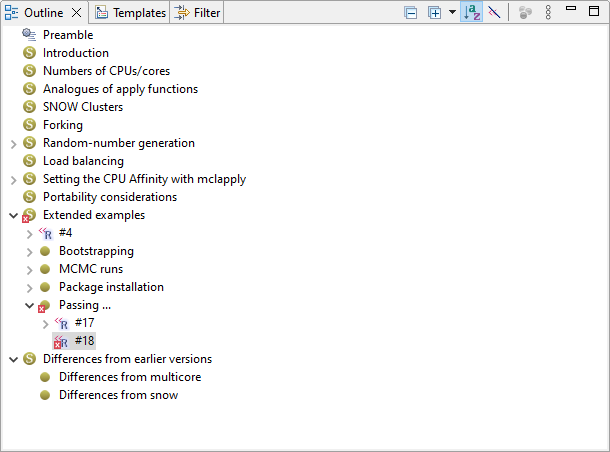Click the Collapse All toolbar icon
This screenshot has height=452, width=610.
pos(411,13)
